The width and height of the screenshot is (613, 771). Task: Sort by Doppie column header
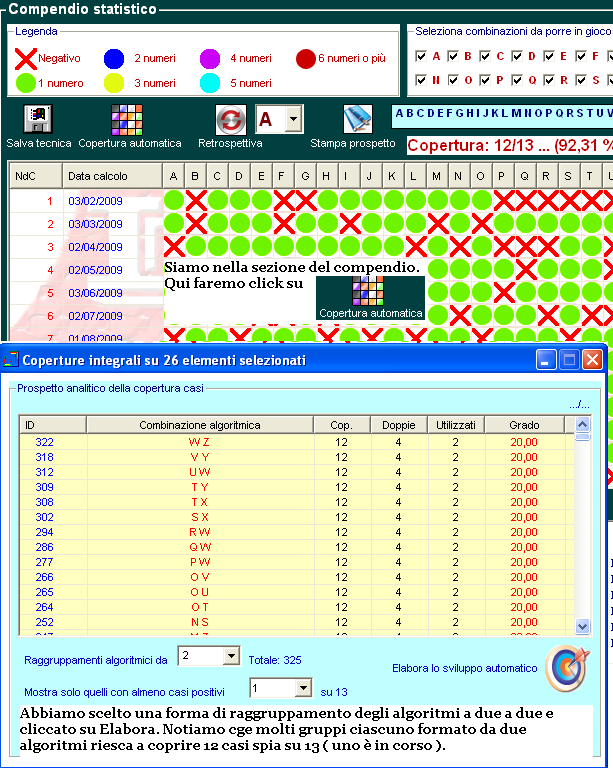click(x=399, y=425)
